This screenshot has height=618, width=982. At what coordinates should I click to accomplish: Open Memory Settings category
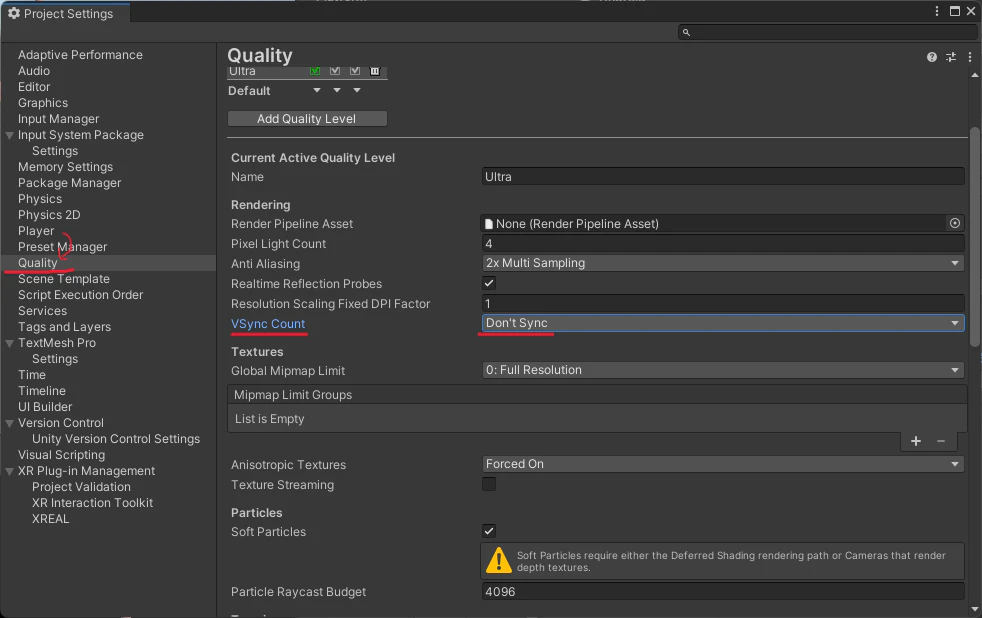(65, 167)
